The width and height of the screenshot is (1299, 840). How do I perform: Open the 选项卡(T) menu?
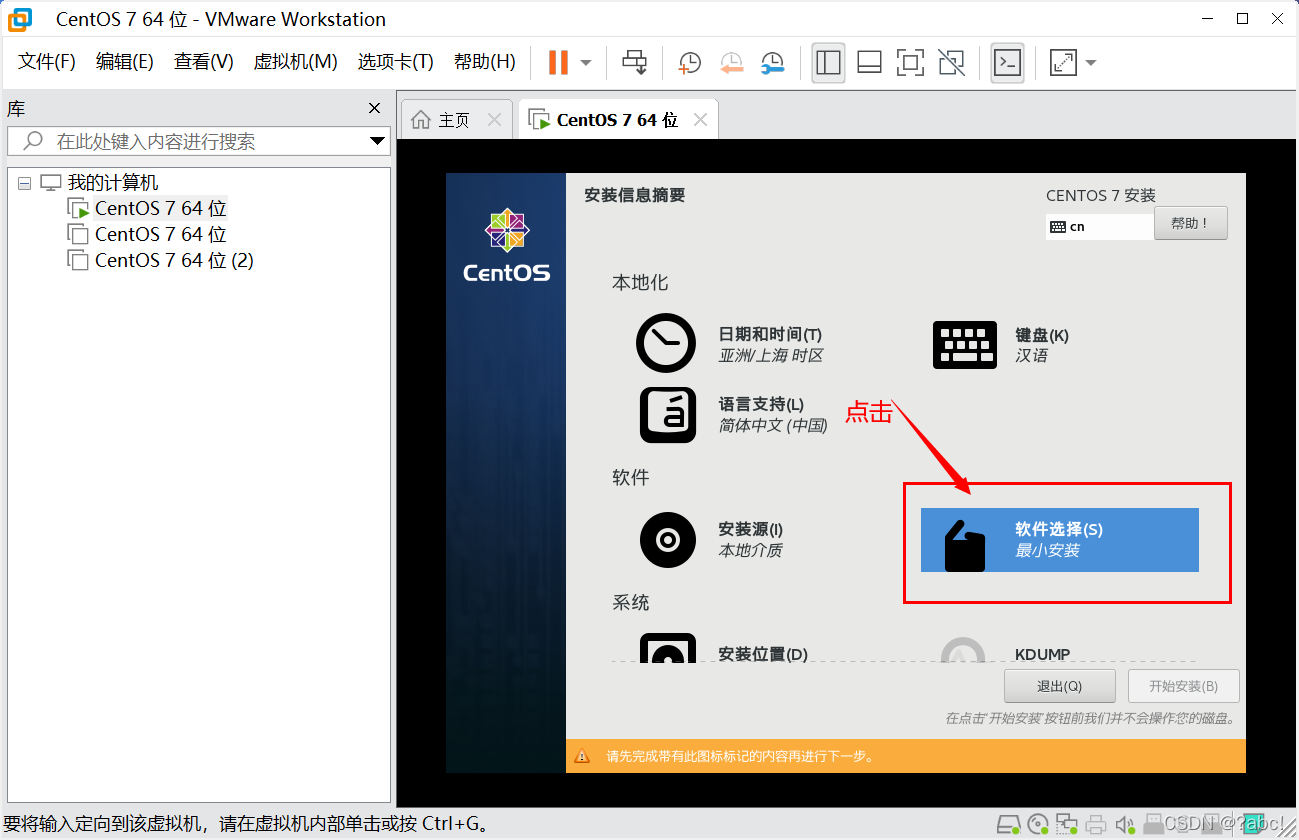[396, 62]
